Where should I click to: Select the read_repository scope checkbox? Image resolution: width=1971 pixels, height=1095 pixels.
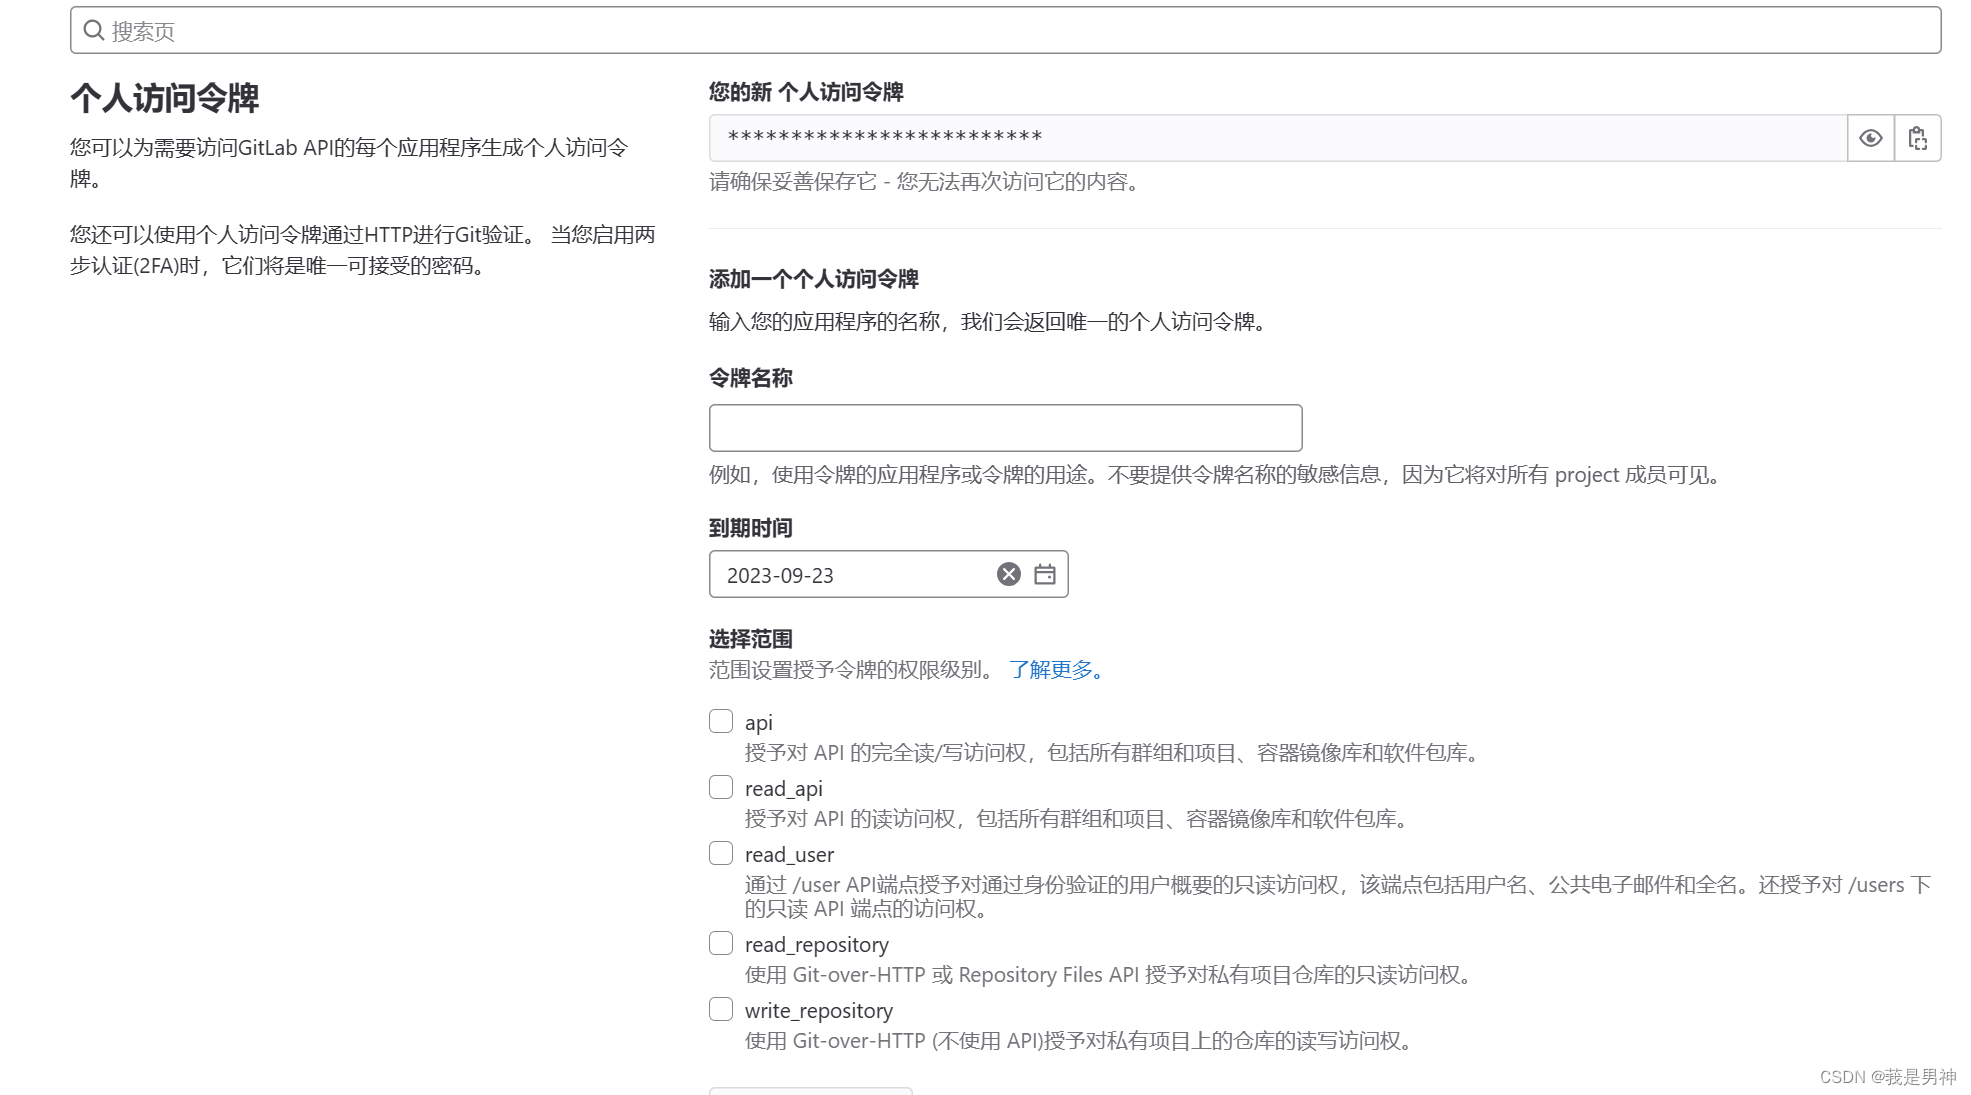pyautogui.click(x=721, y=943)
